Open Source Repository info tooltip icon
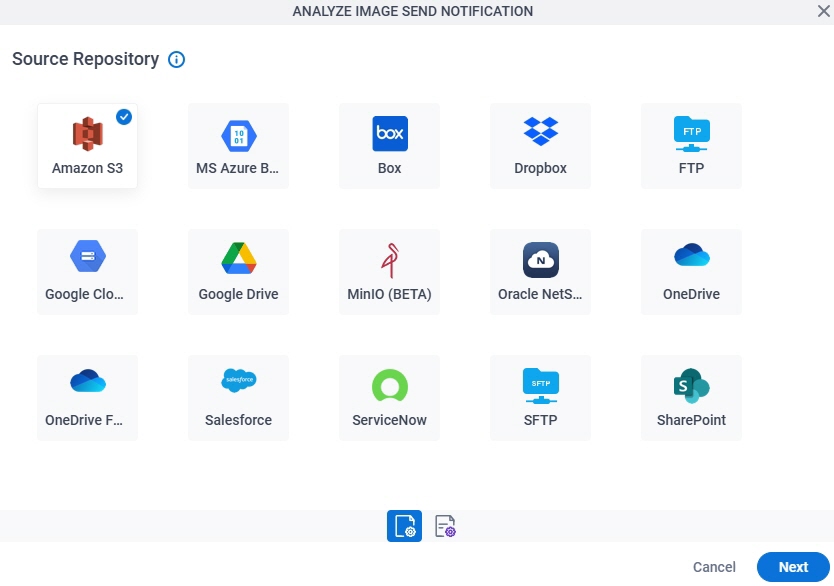 [x=177, y=60]
